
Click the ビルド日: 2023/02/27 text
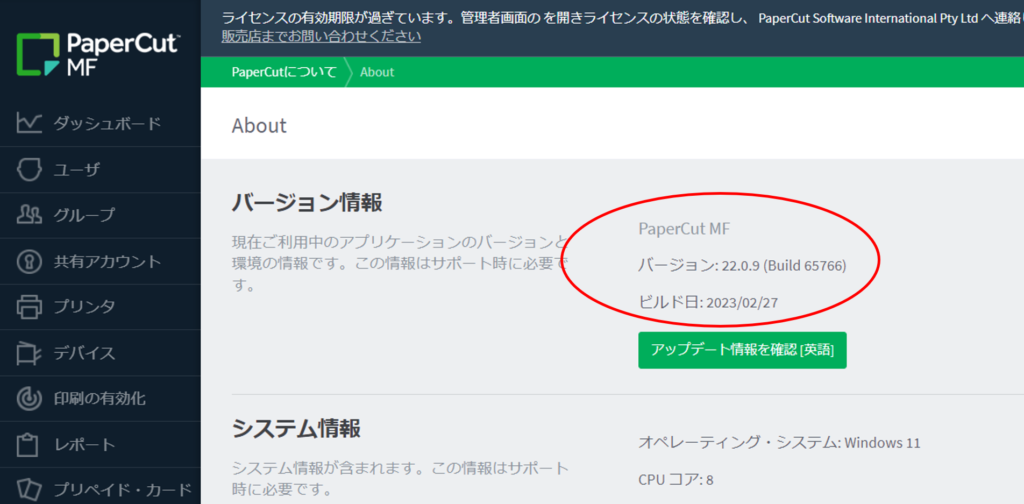pyautogui.click(x=707, y=302)
